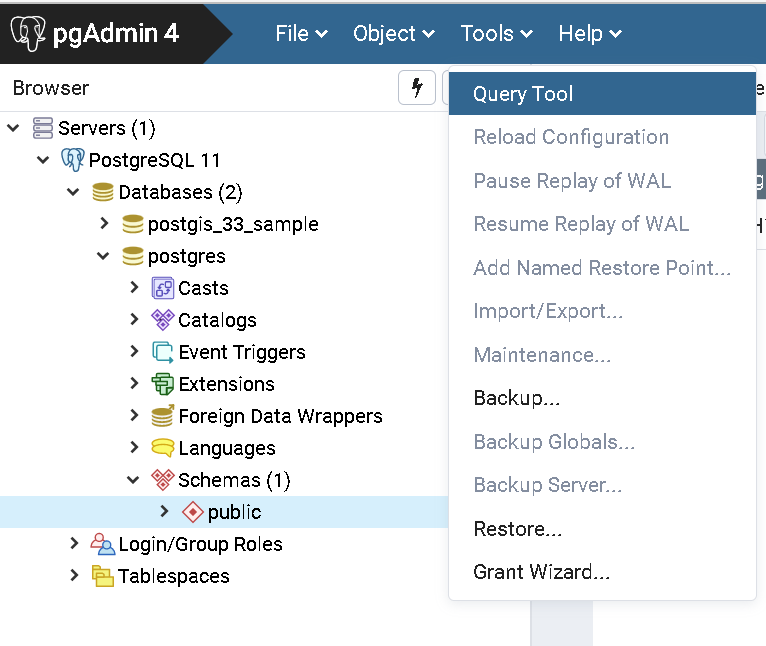Select the public schema label
Screen dimensions: 766x646
234,512
